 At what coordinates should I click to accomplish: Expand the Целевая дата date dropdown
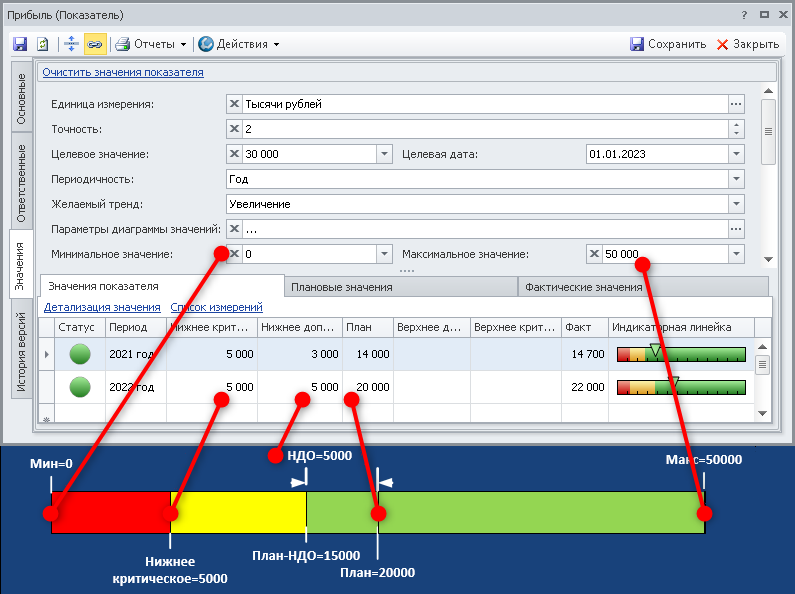point(736,154)
